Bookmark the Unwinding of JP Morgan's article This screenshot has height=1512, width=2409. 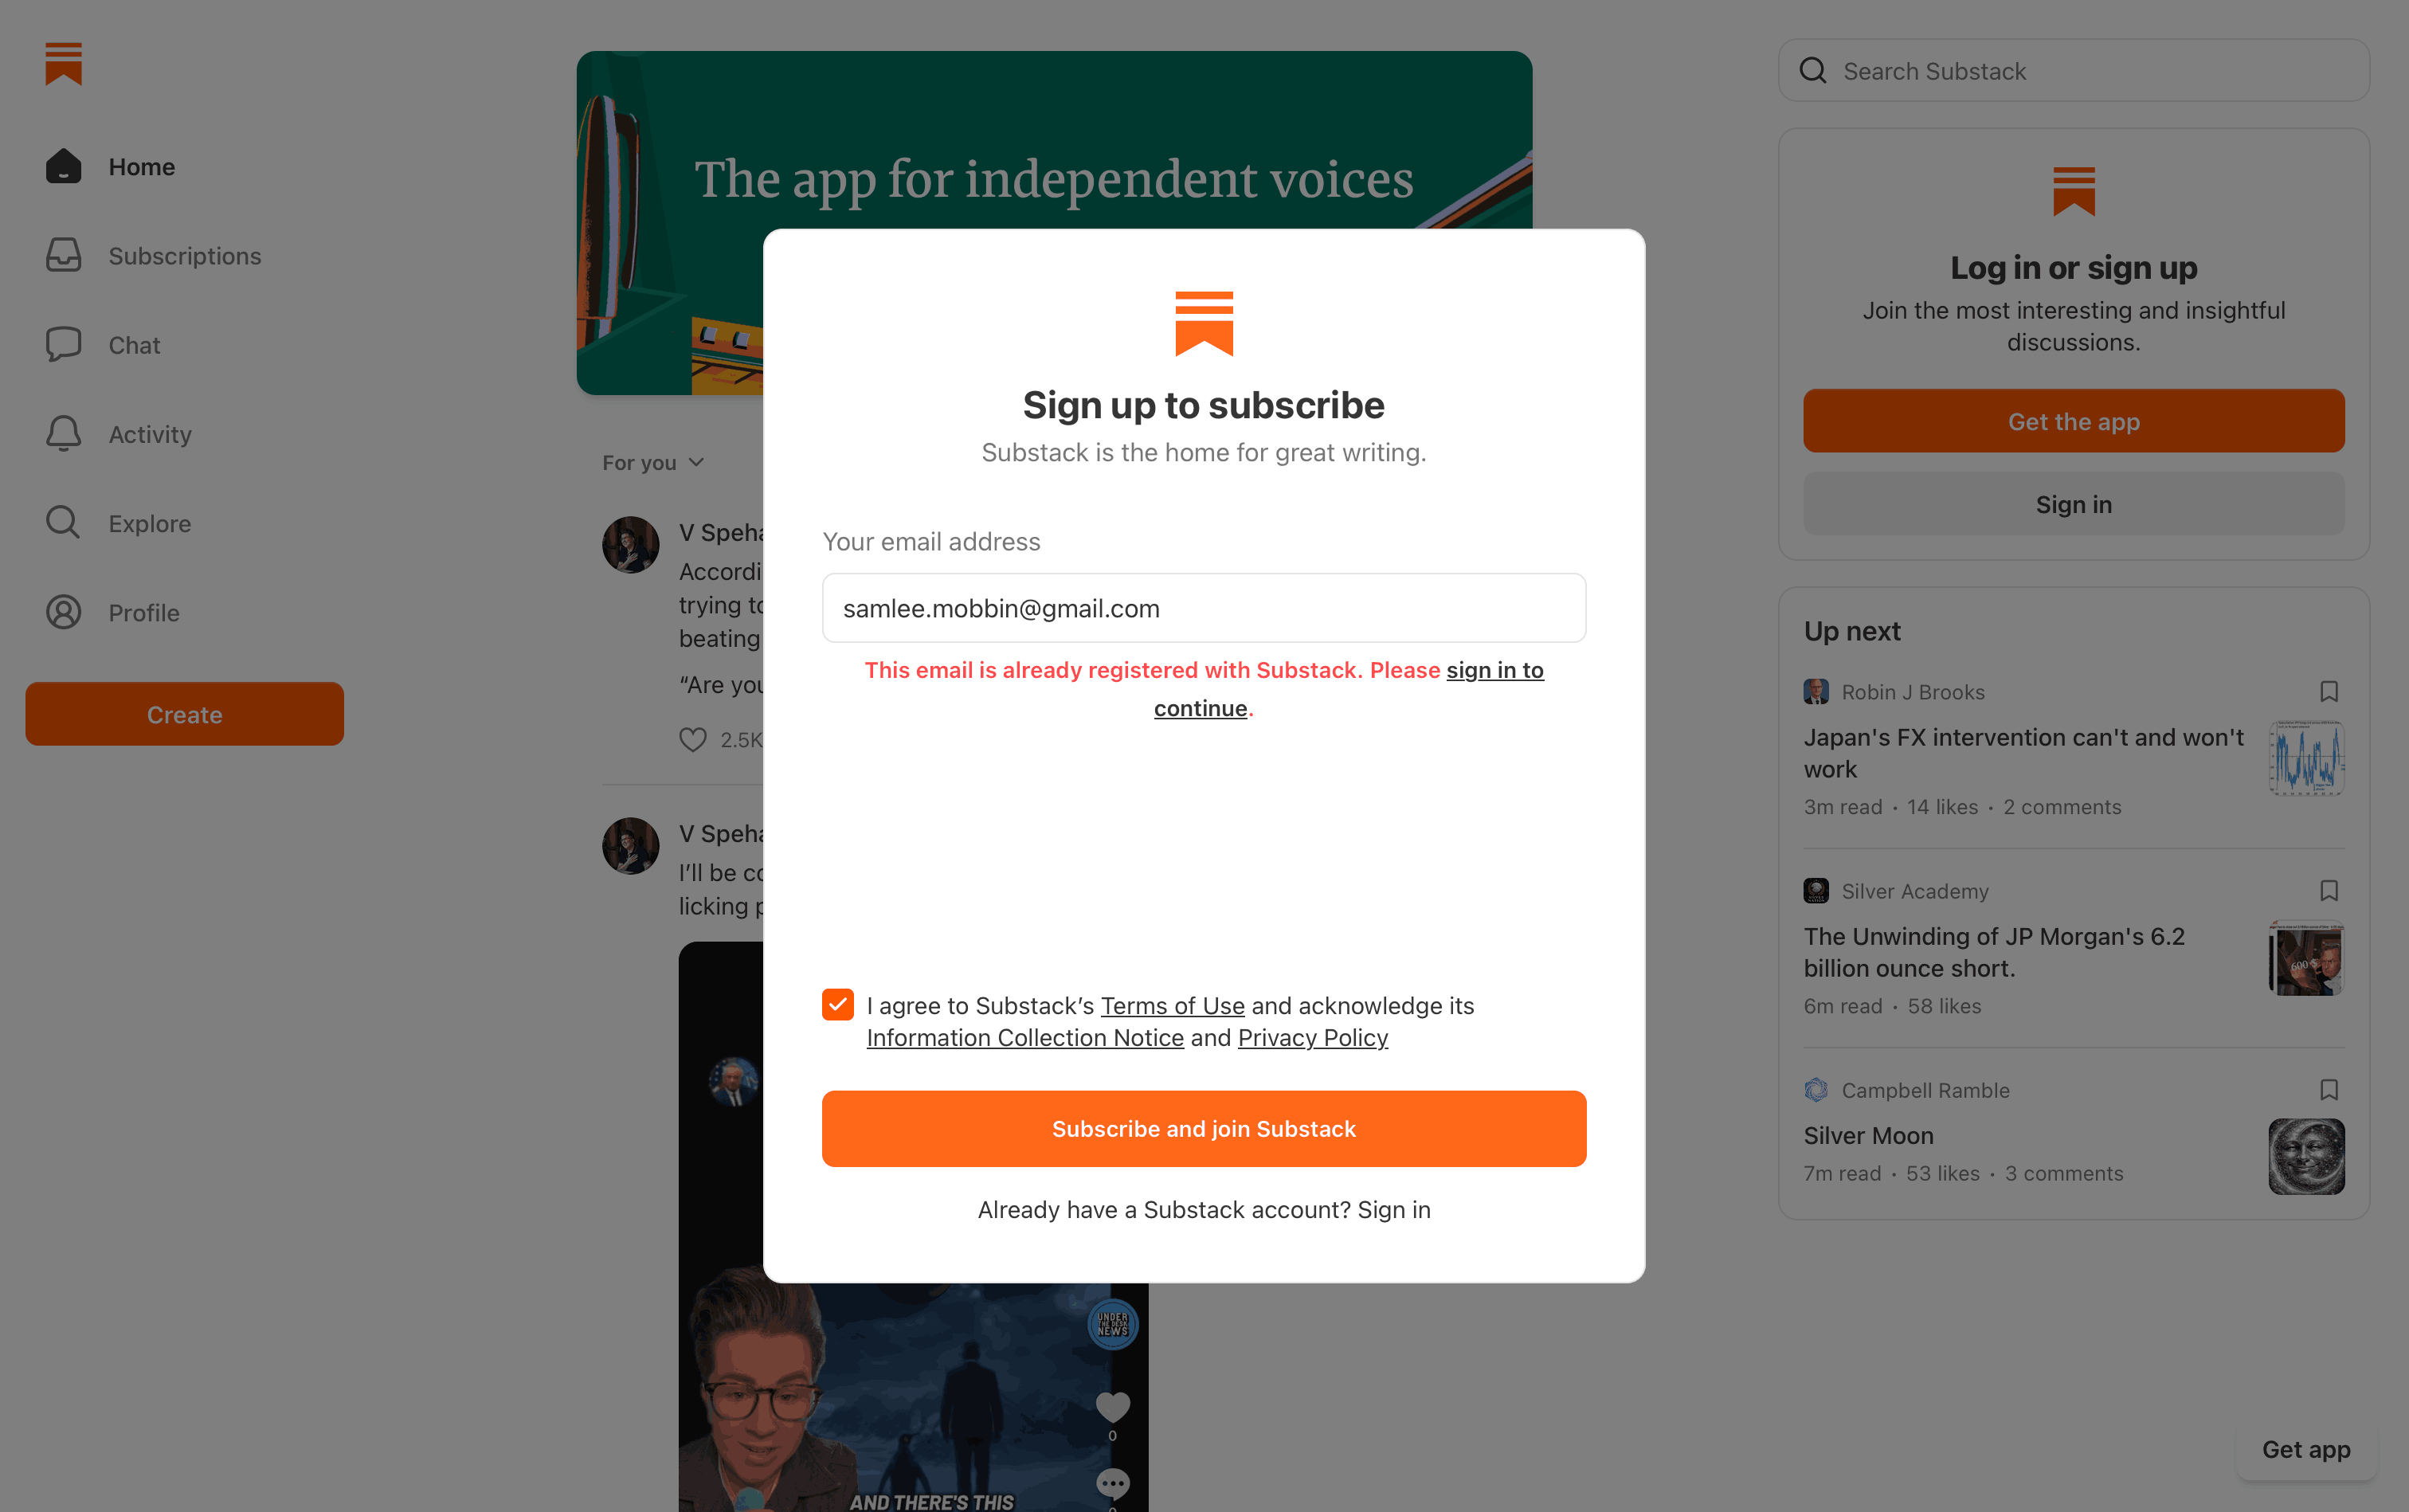tap(2328, 891)
